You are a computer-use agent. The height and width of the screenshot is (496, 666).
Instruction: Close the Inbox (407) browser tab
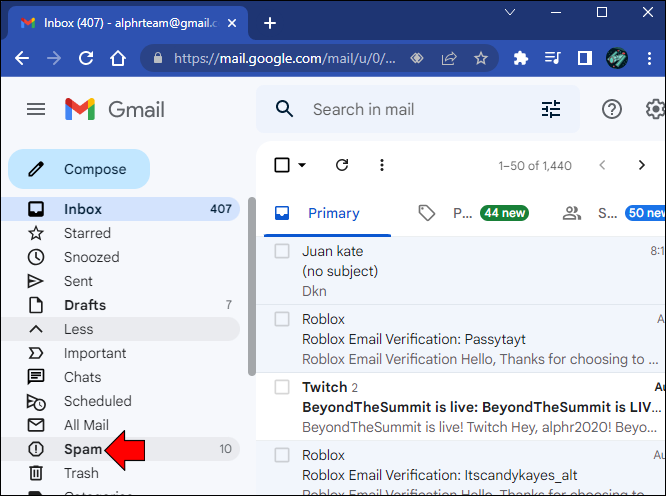[x=231, y=23]
